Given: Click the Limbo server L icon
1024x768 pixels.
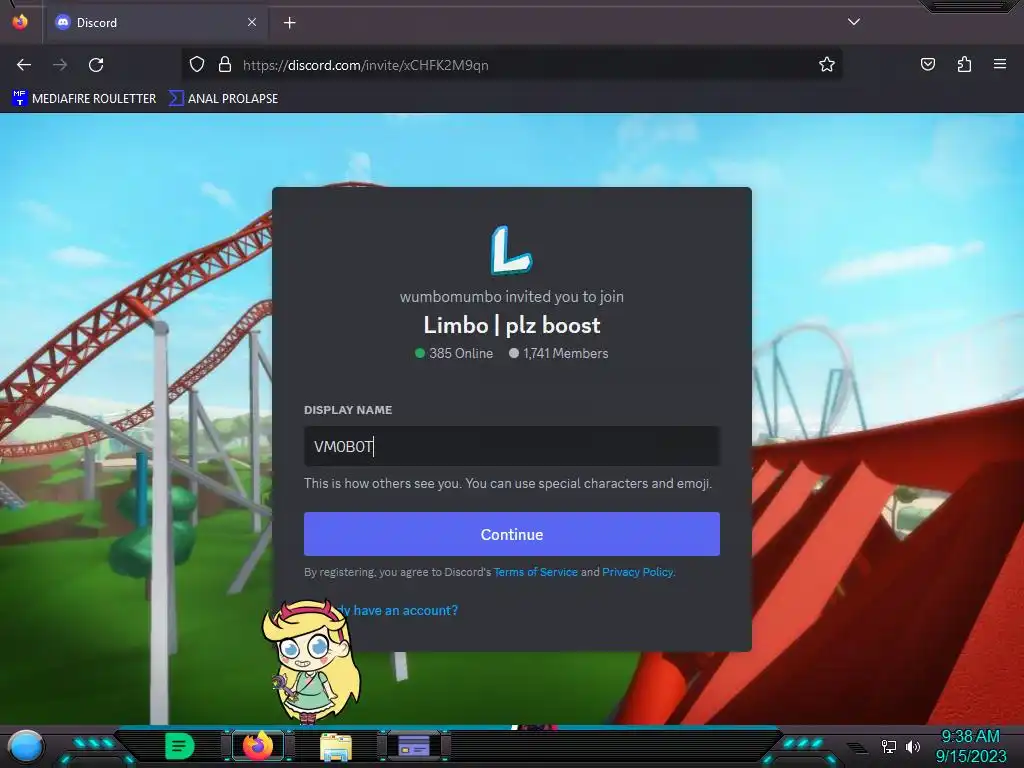Looking at the screenshot, I should click(511, 250).
